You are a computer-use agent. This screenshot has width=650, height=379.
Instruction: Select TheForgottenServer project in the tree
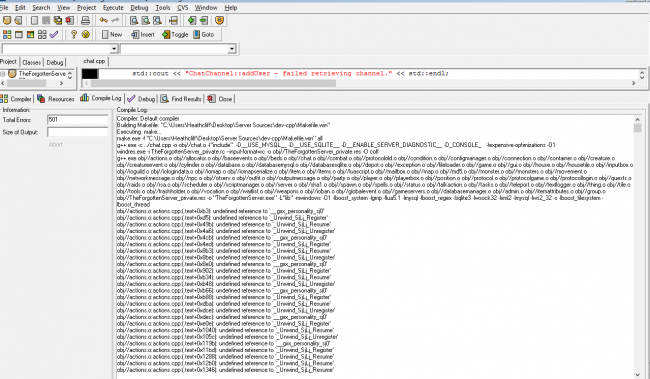tap(42, 73)
